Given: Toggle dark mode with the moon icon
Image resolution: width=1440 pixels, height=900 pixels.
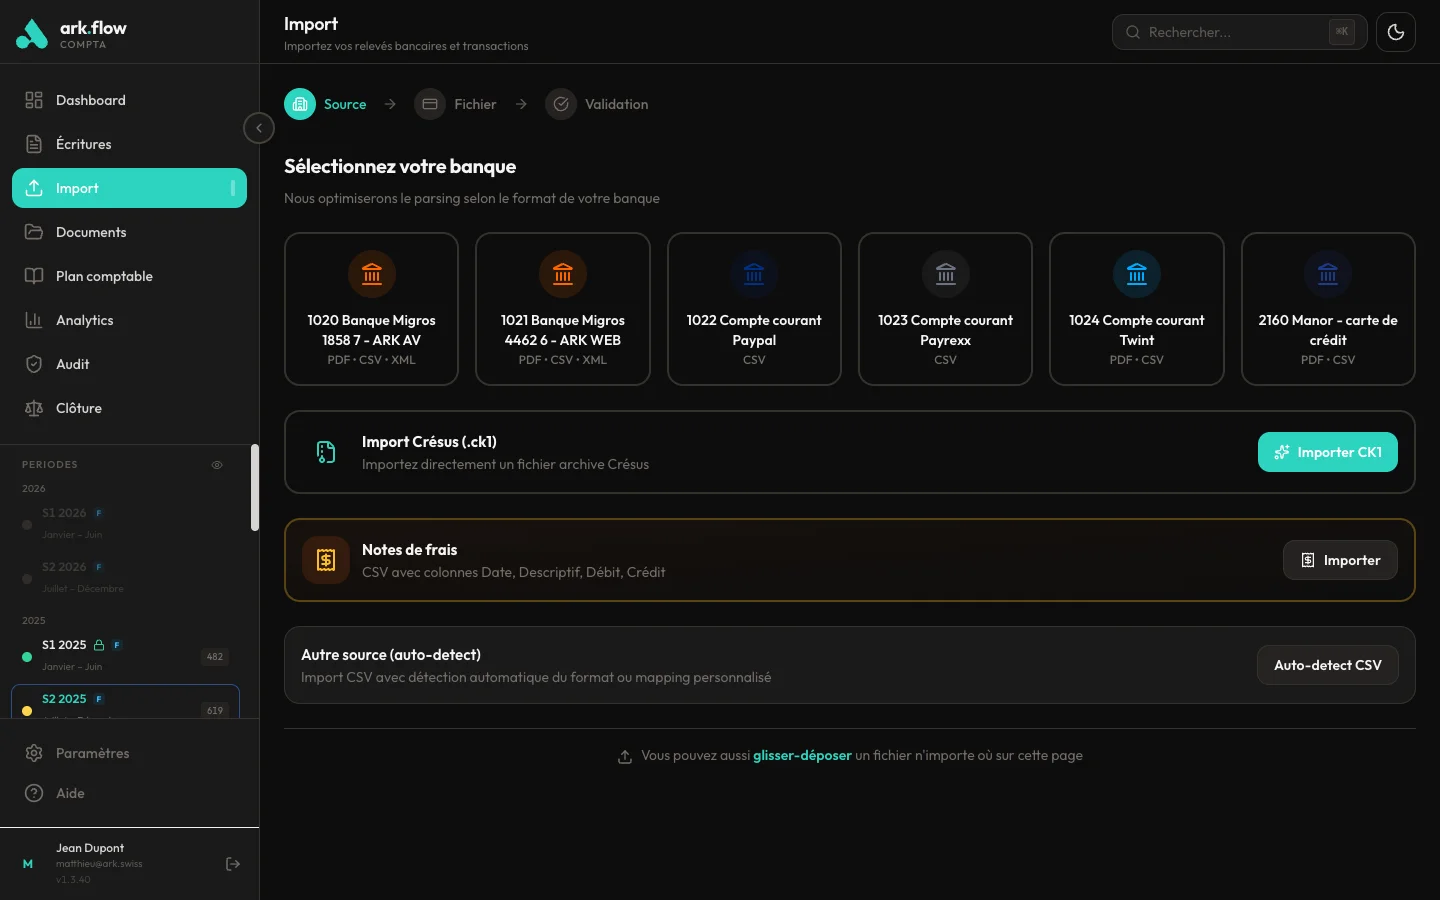Looking at the screenshot, I should (x=1396, y=31).
